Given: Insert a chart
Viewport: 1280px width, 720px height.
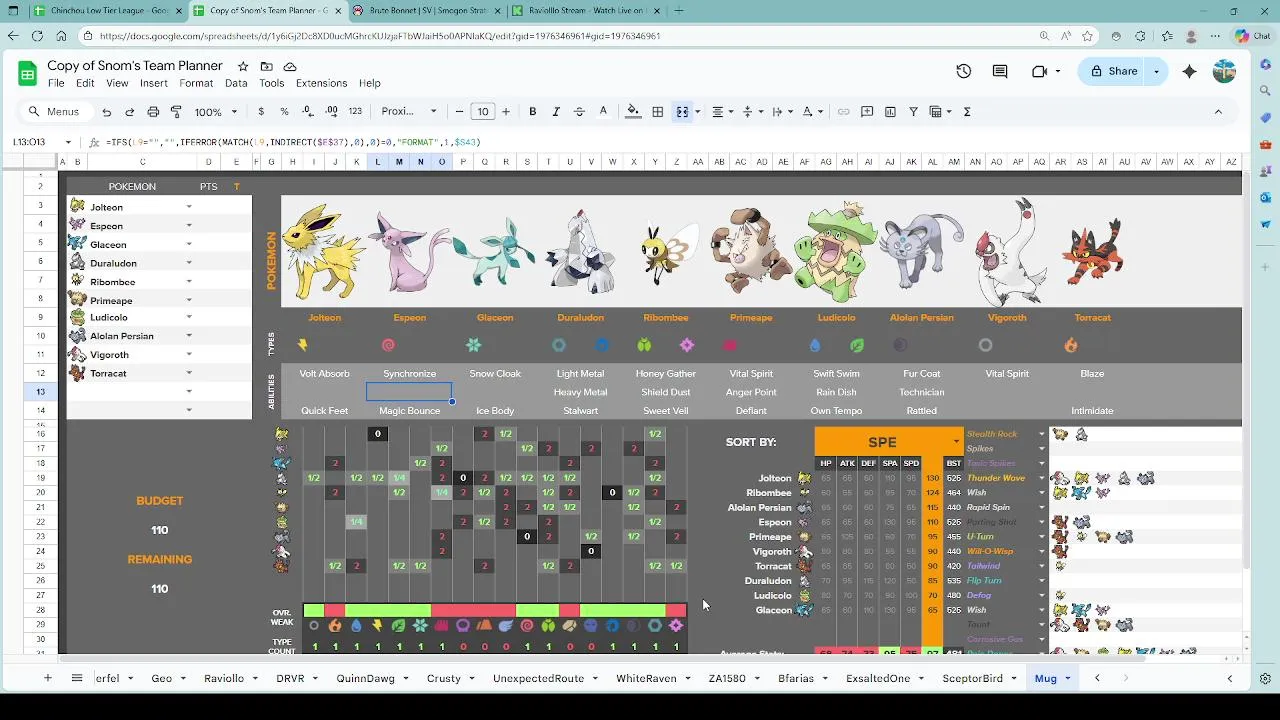Looking at the screenshot, I should pos(890,112).
